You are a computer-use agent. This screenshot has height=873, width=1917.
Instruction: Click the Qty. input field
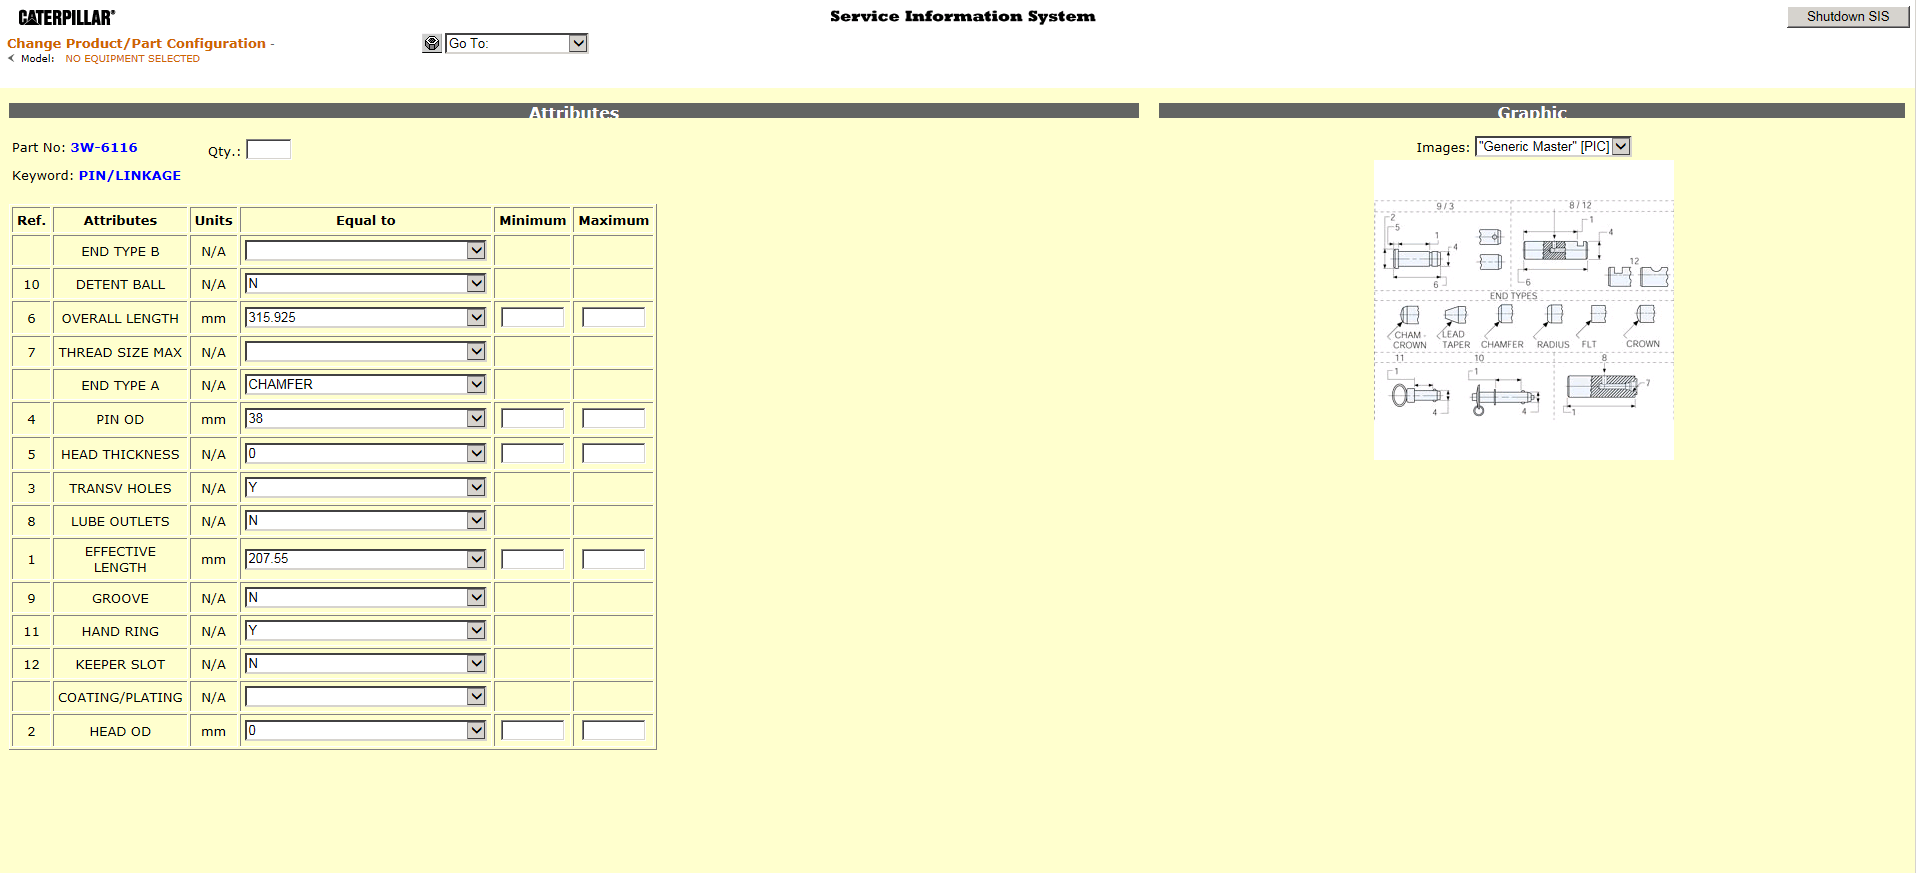click(268, 149)
